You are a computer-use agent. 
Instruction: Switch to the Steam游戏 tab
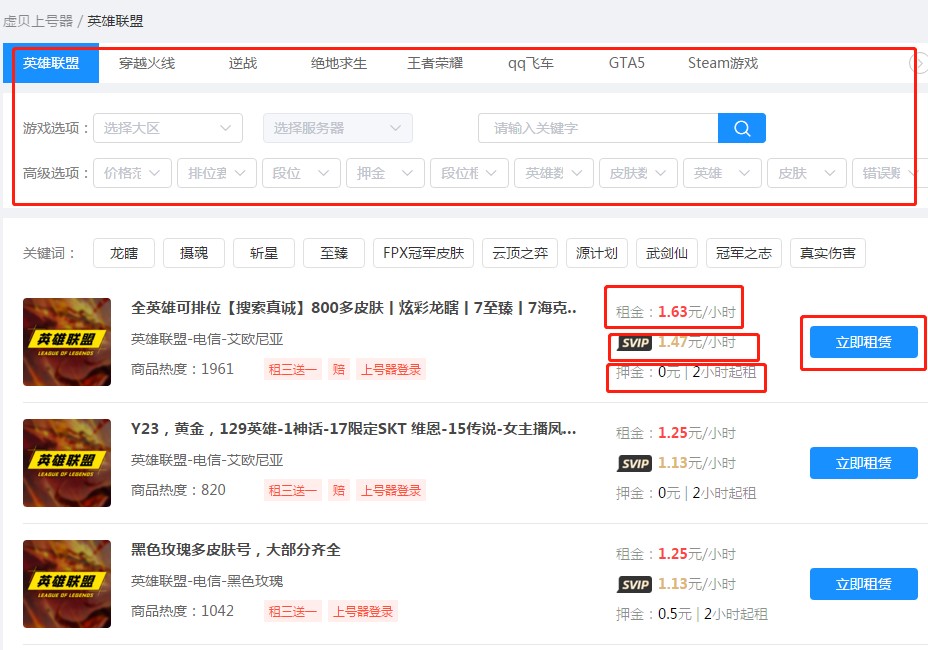click(723, 63)
